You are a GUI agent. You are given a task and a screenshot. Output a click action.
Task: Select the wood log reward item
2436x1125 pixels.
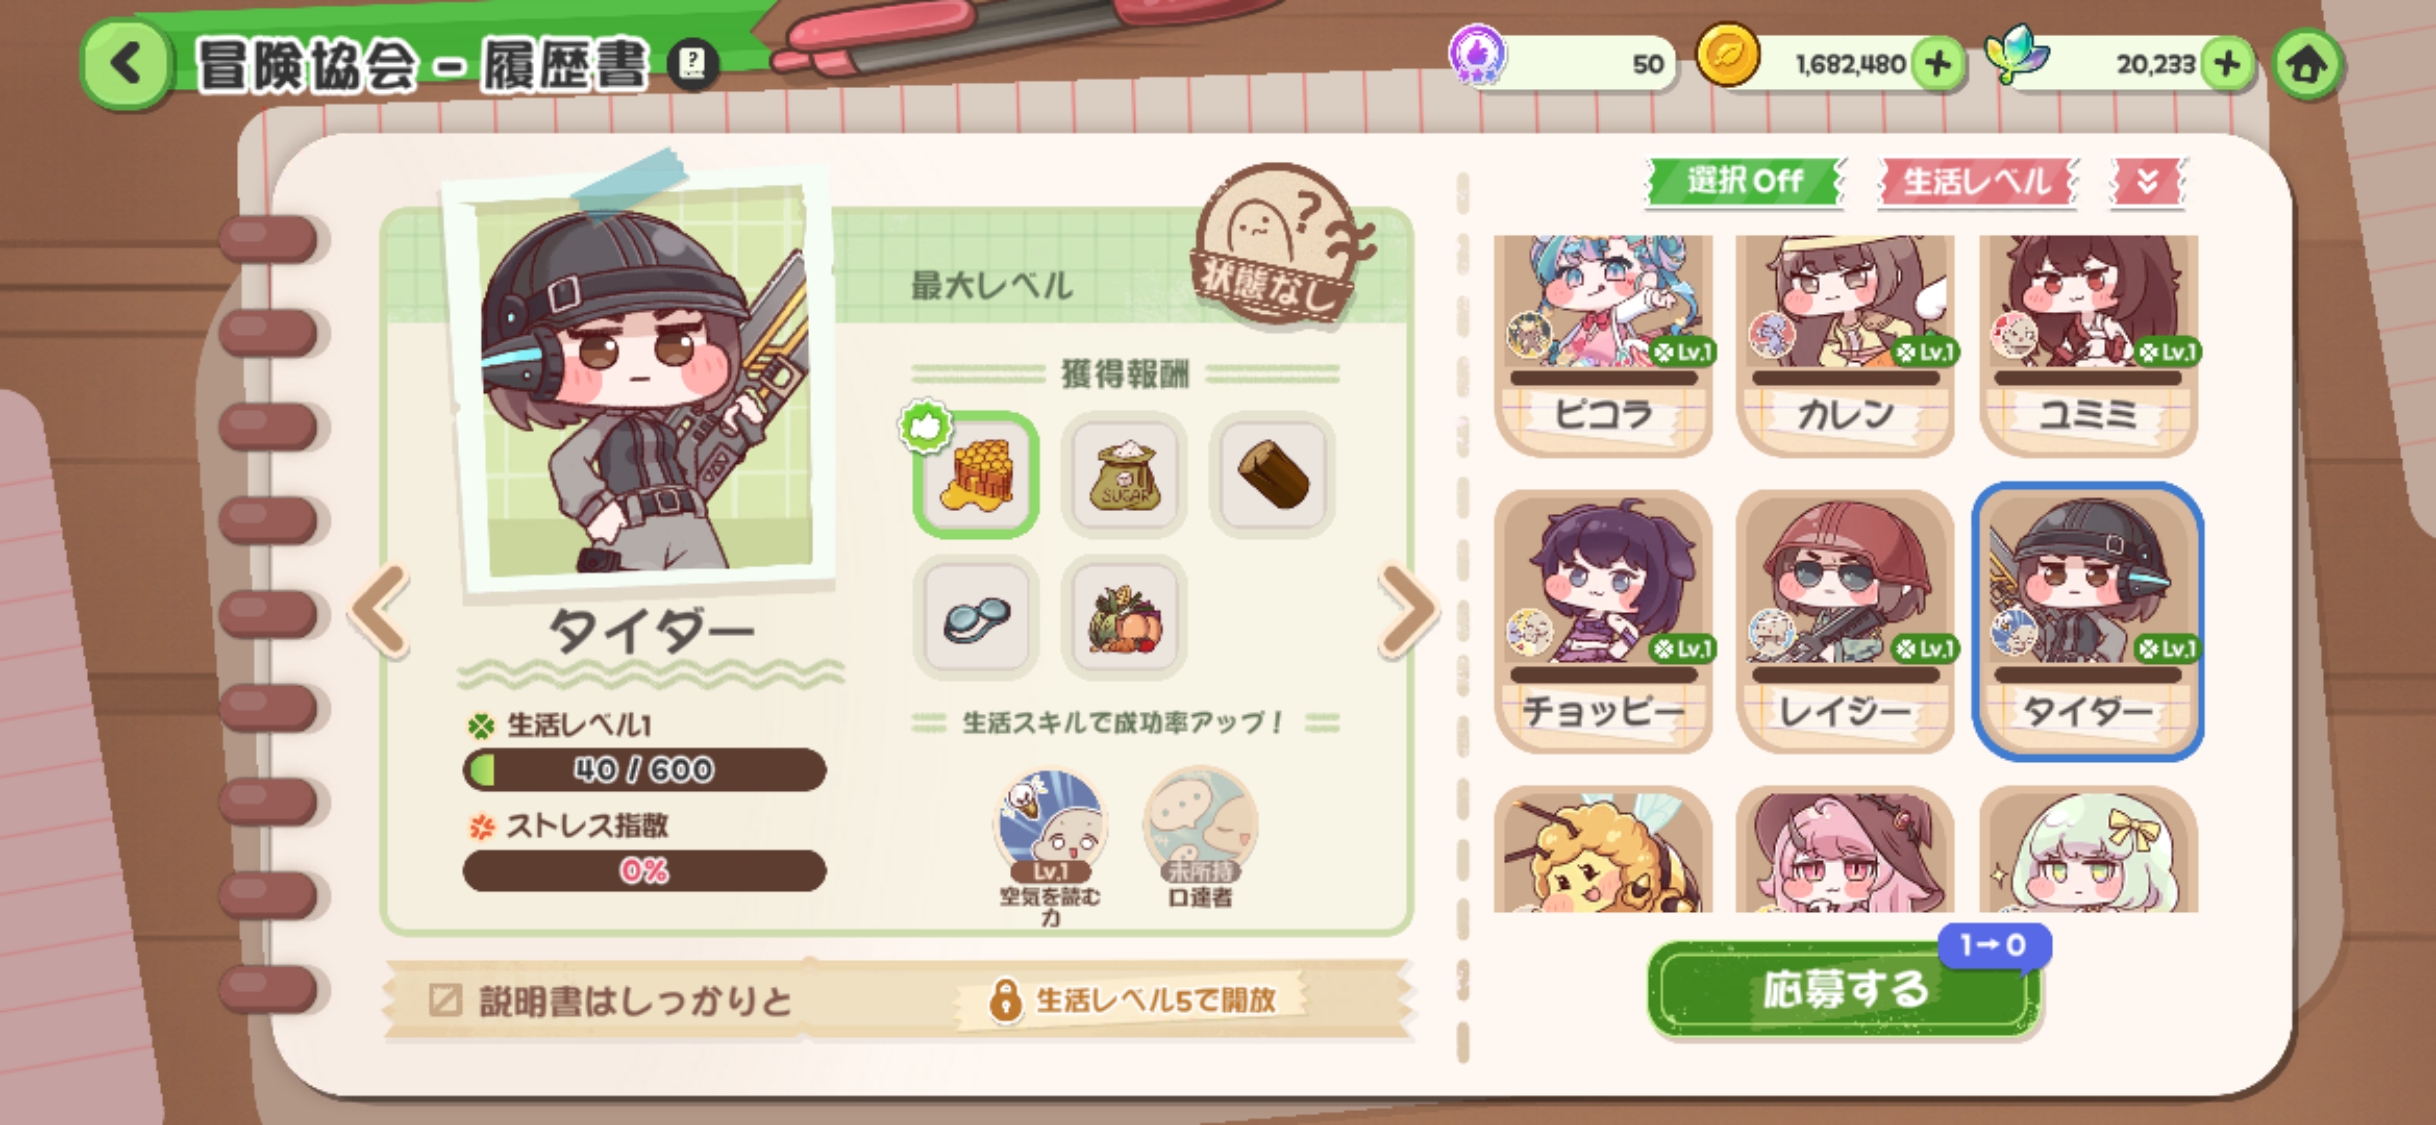[x=1272, y=474]
